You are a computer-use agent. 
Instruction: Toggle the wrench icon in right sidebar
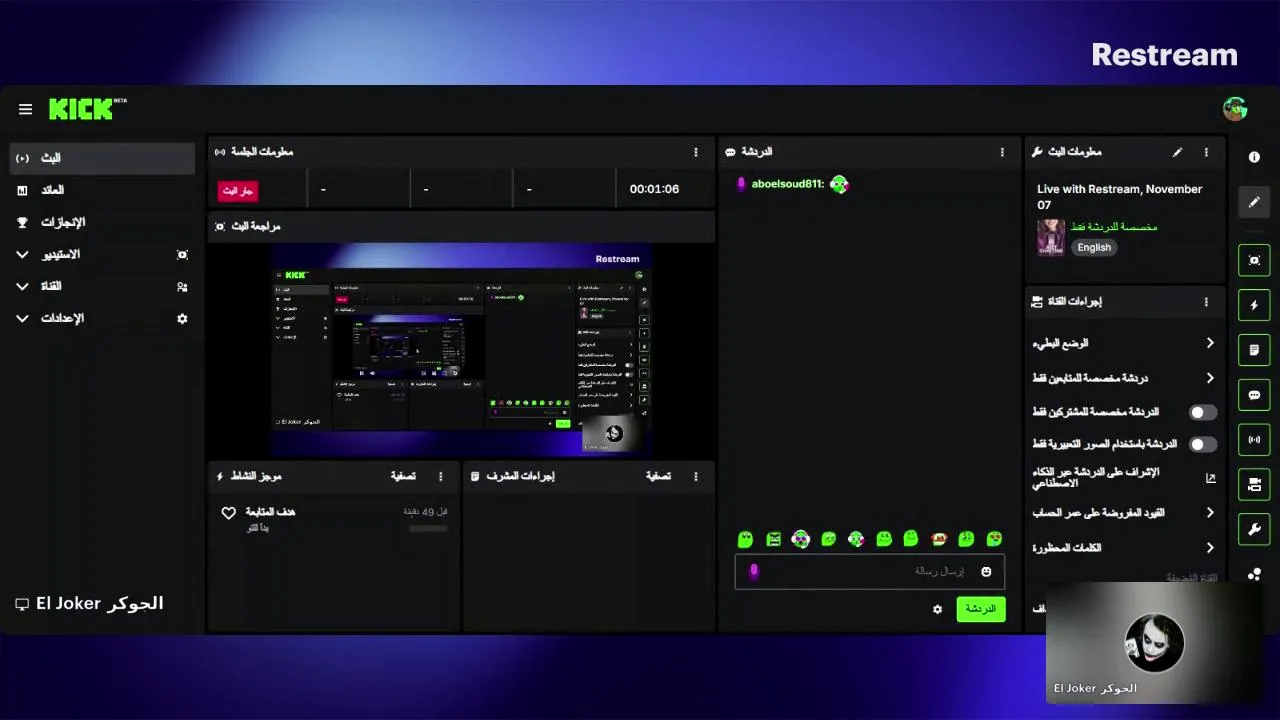tap(1254, 529)
